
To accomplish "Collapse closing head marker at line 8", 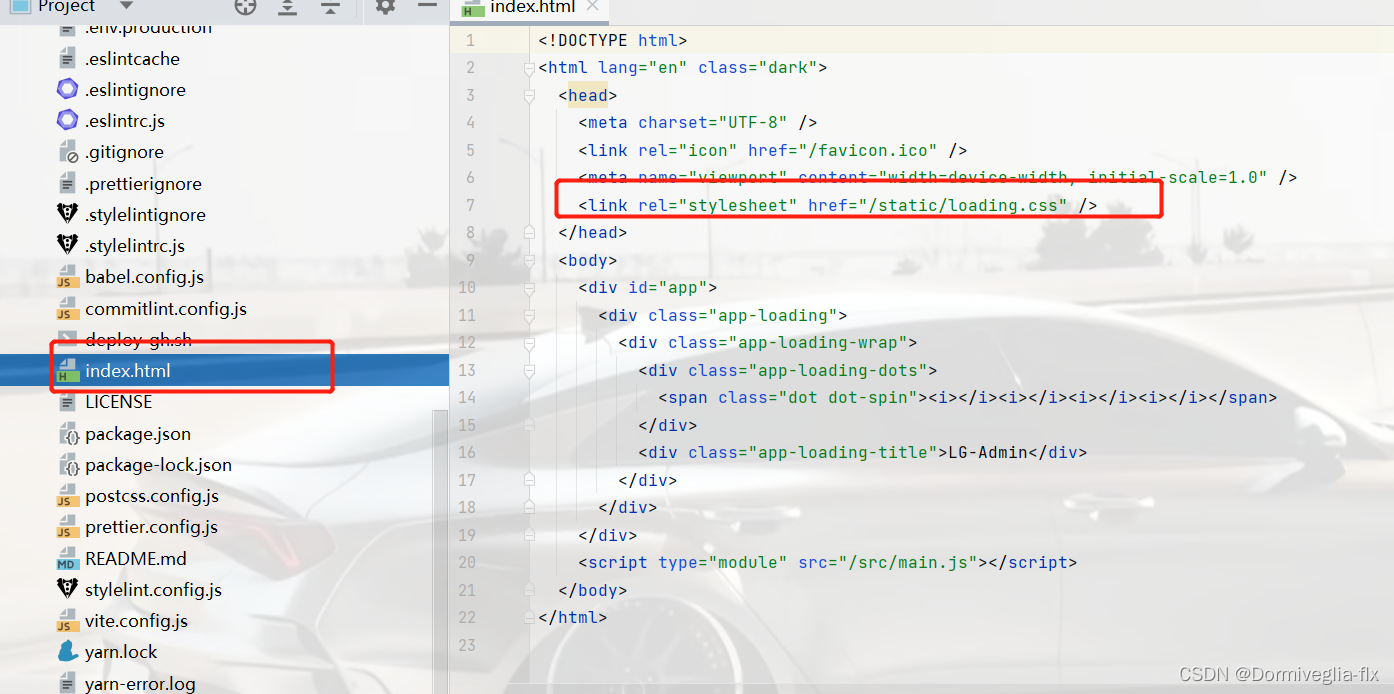I will point(530,232).
